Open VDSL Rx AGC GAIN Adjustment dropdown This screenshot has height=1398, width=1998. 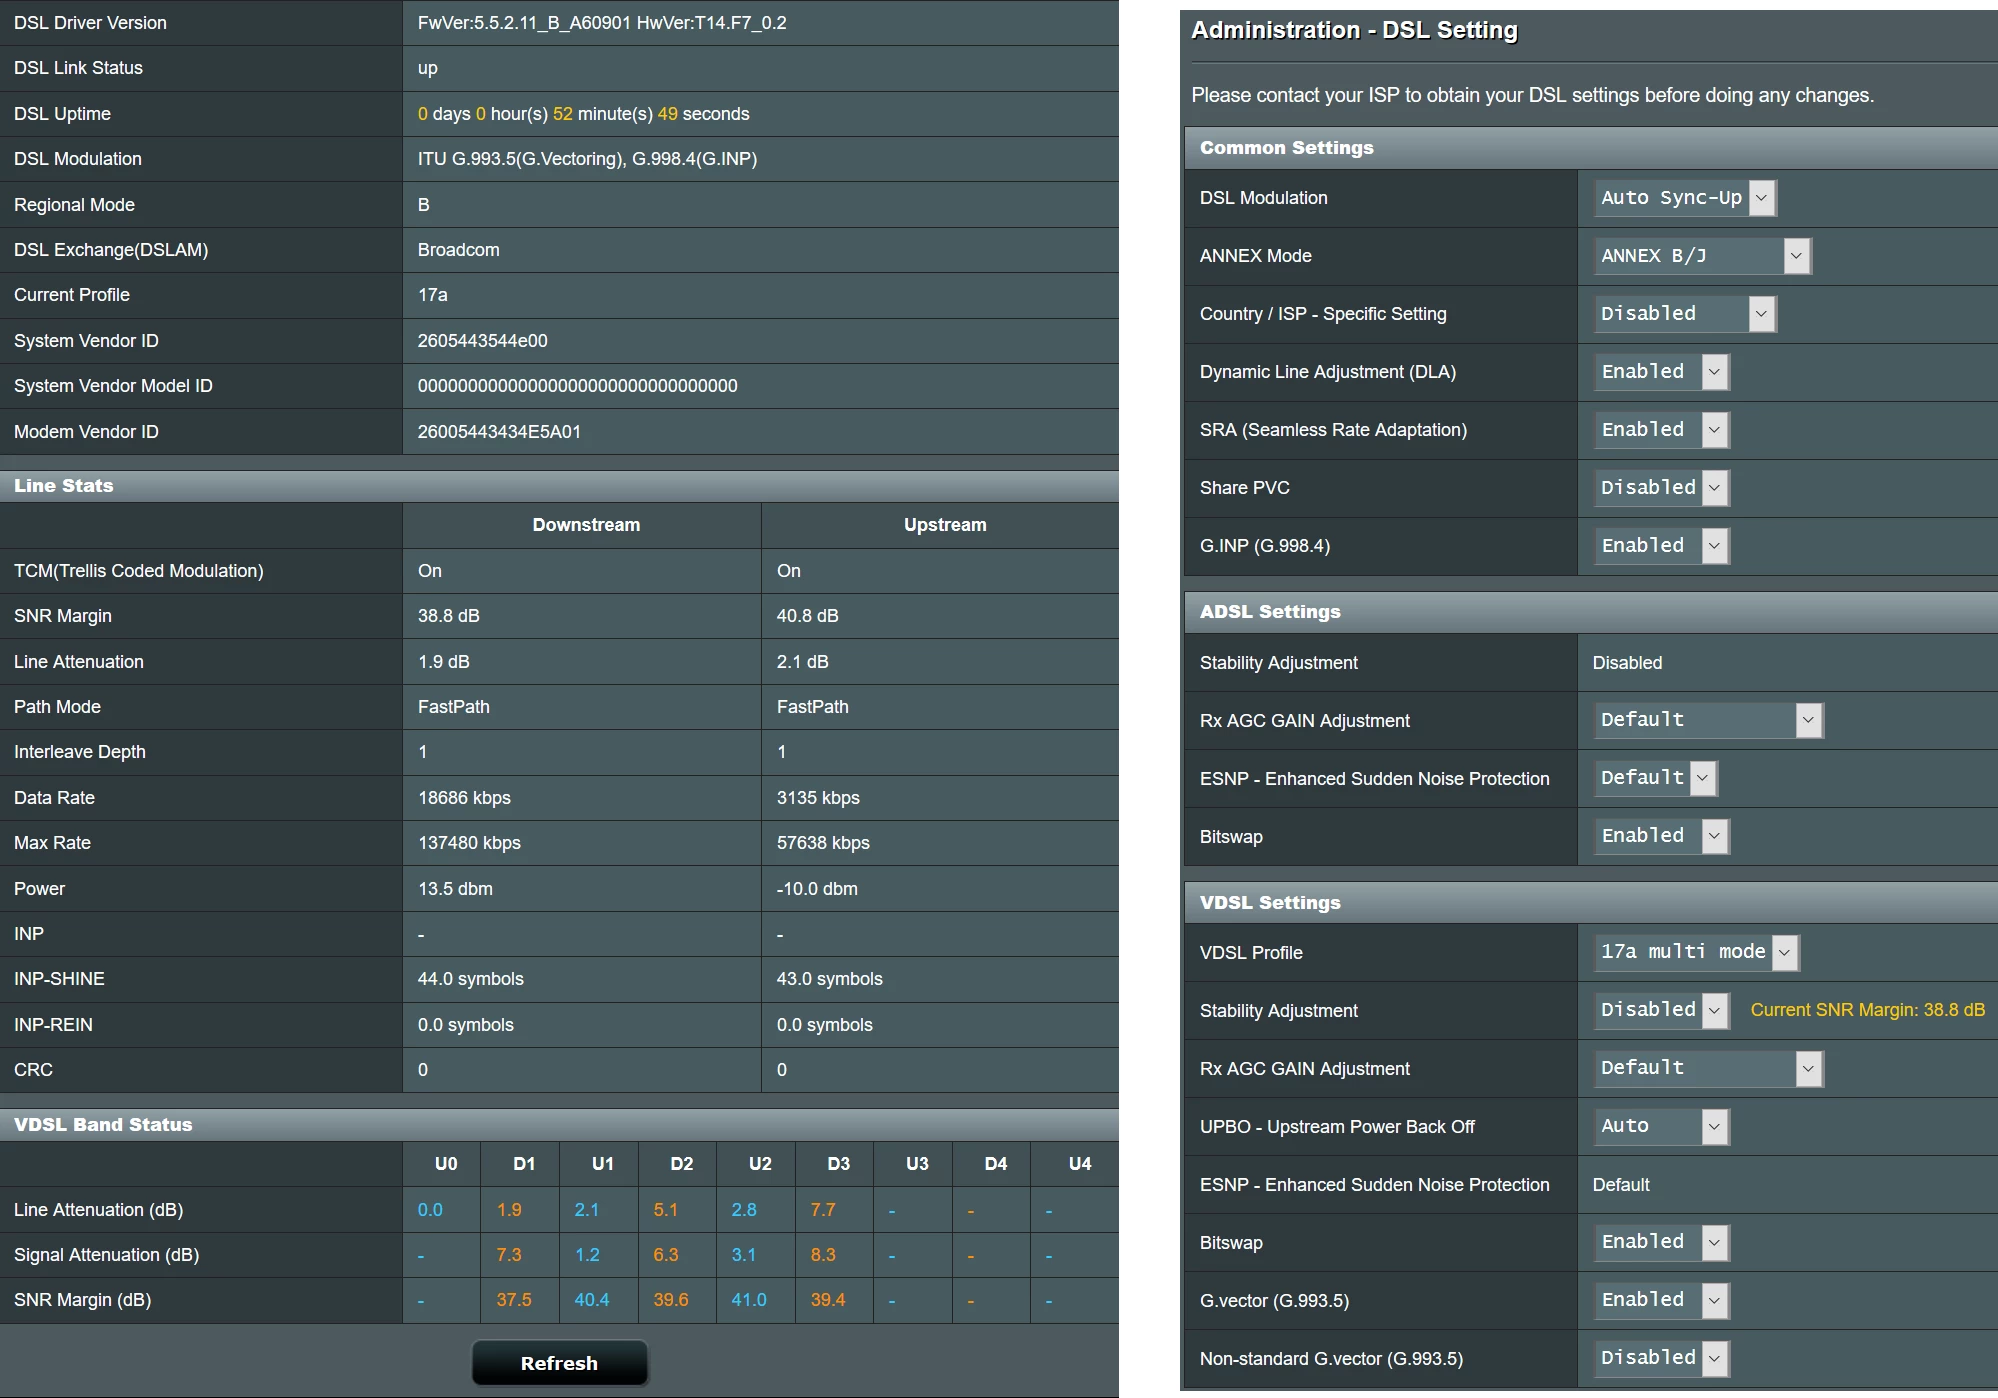tap(1708, 1068)
